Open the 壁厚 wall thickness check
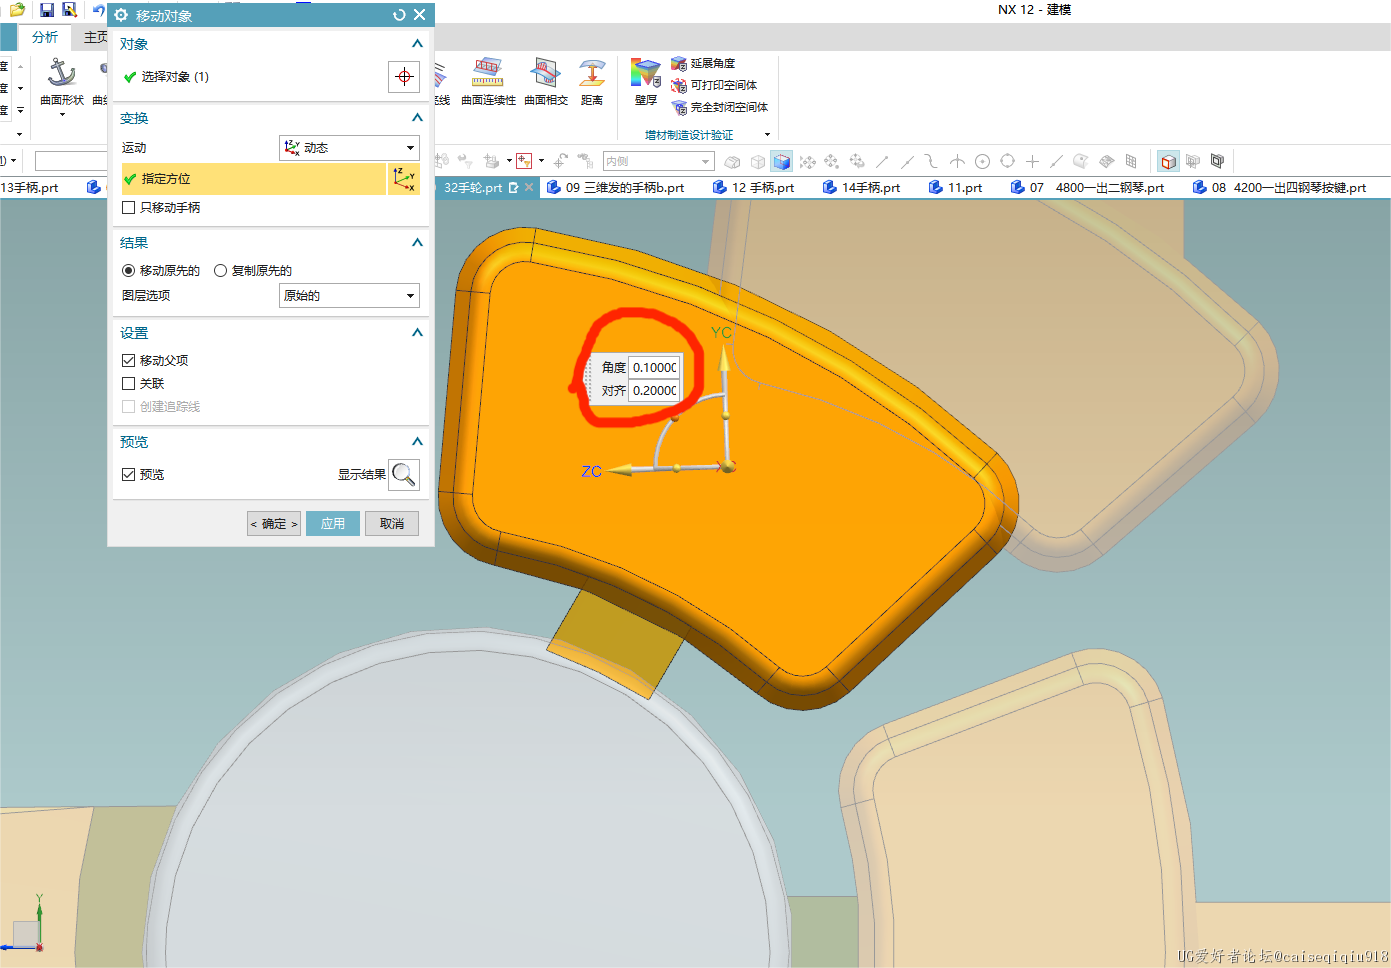This screenshot has height=968, width=1391. pos(646,82)
